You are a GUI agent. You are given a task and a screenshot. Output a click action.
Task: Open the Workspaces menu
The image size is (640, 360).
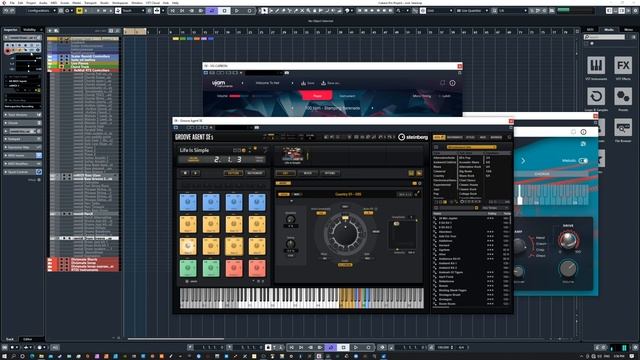[120, 2]
